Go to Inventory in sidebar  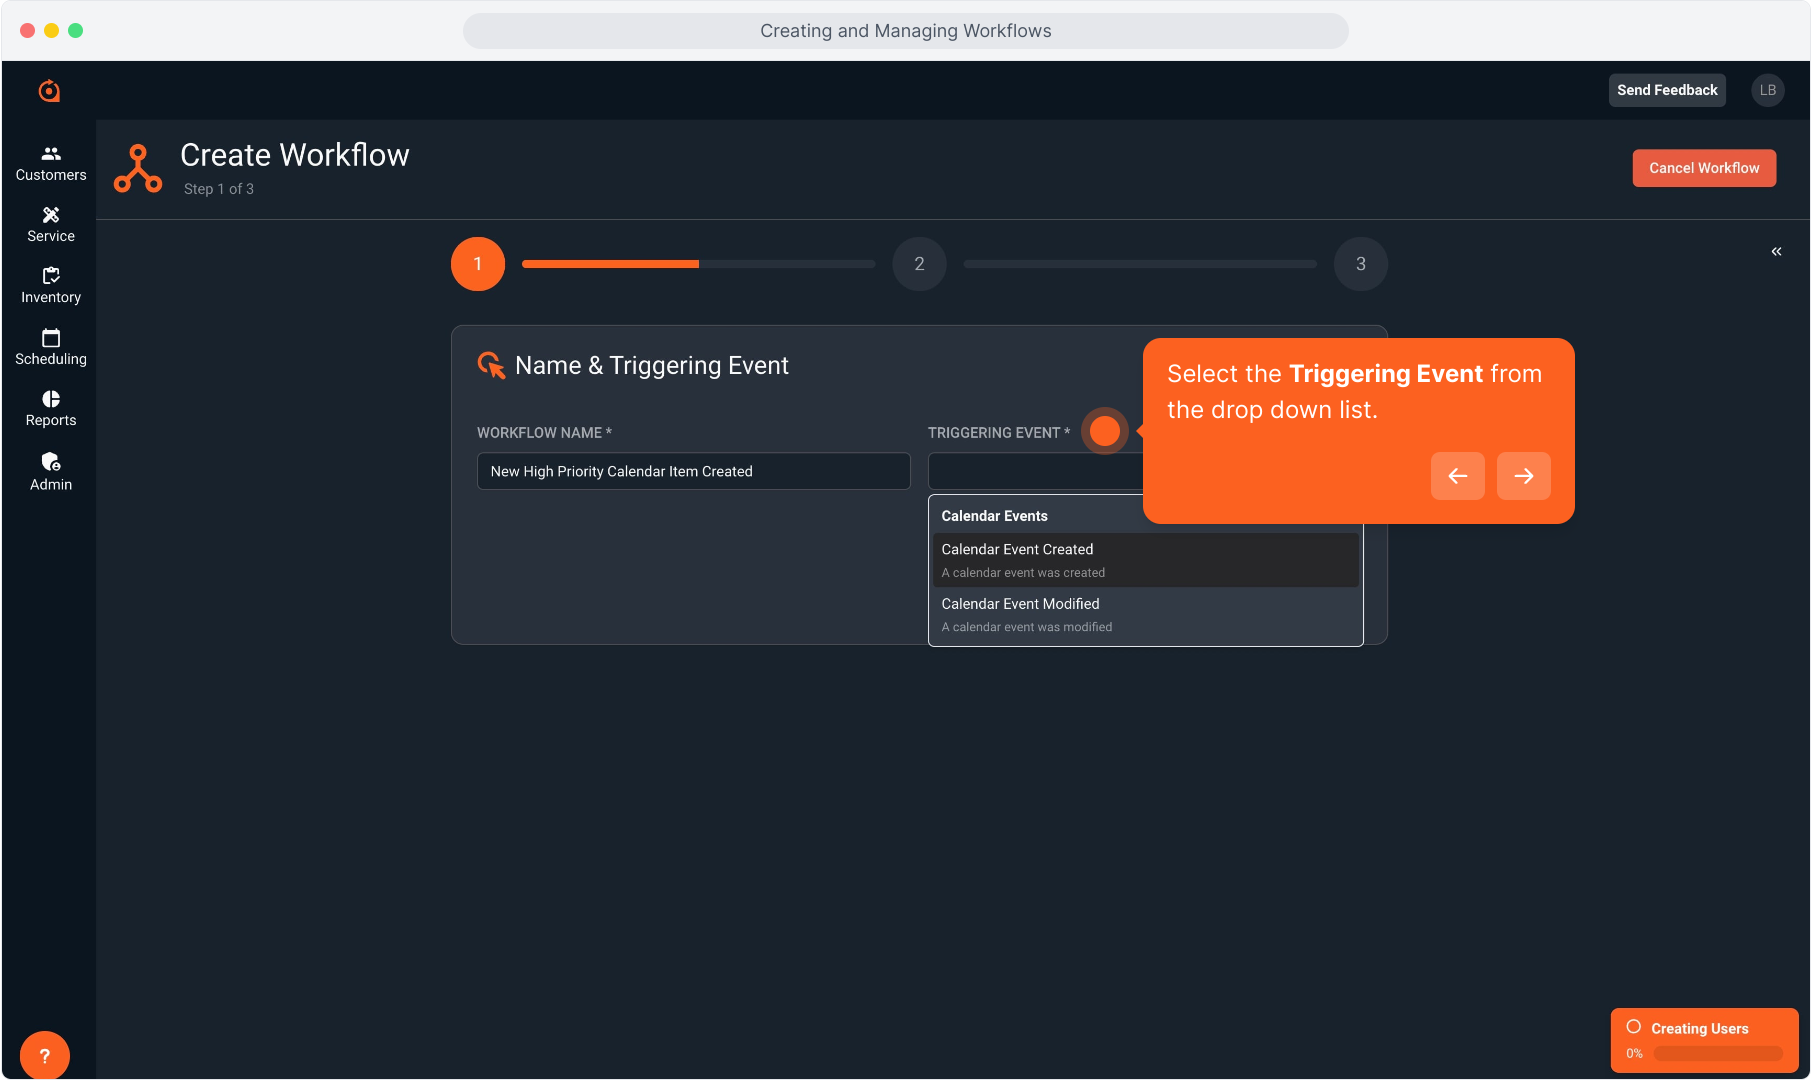click(51, 285)
